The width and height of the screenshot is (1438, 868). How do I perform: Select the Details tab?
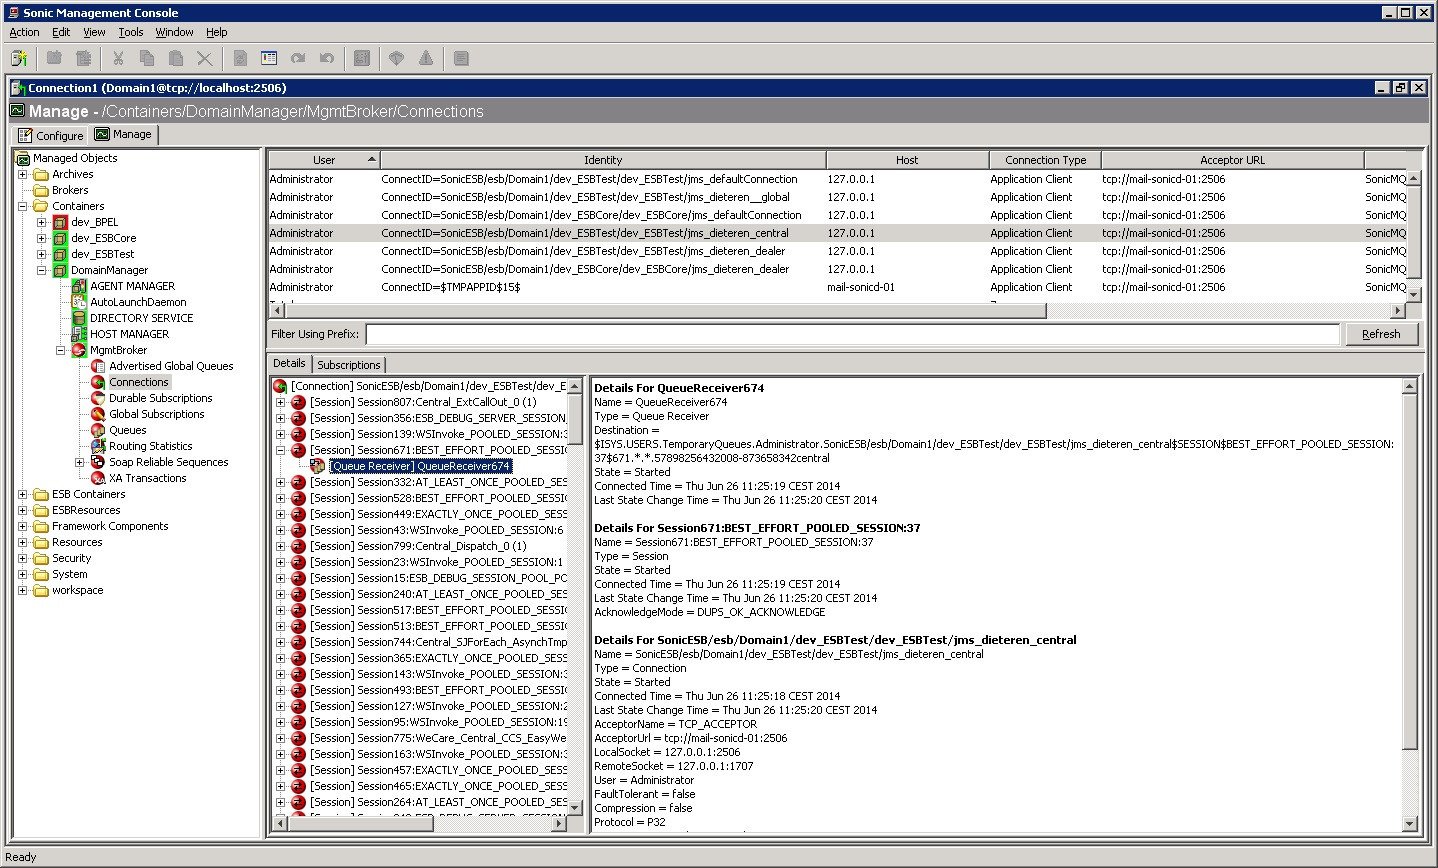pyautogui.click(x=289, y=363)
